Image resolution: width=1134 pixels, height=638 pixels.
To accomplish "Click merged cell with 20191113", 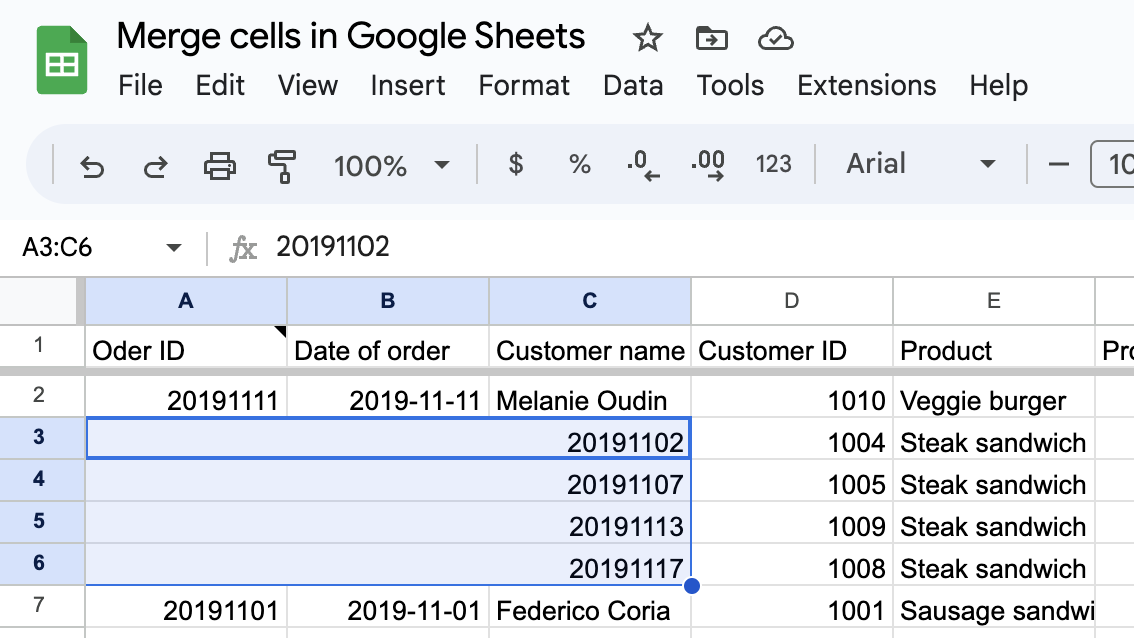I will tap(388, 522).
